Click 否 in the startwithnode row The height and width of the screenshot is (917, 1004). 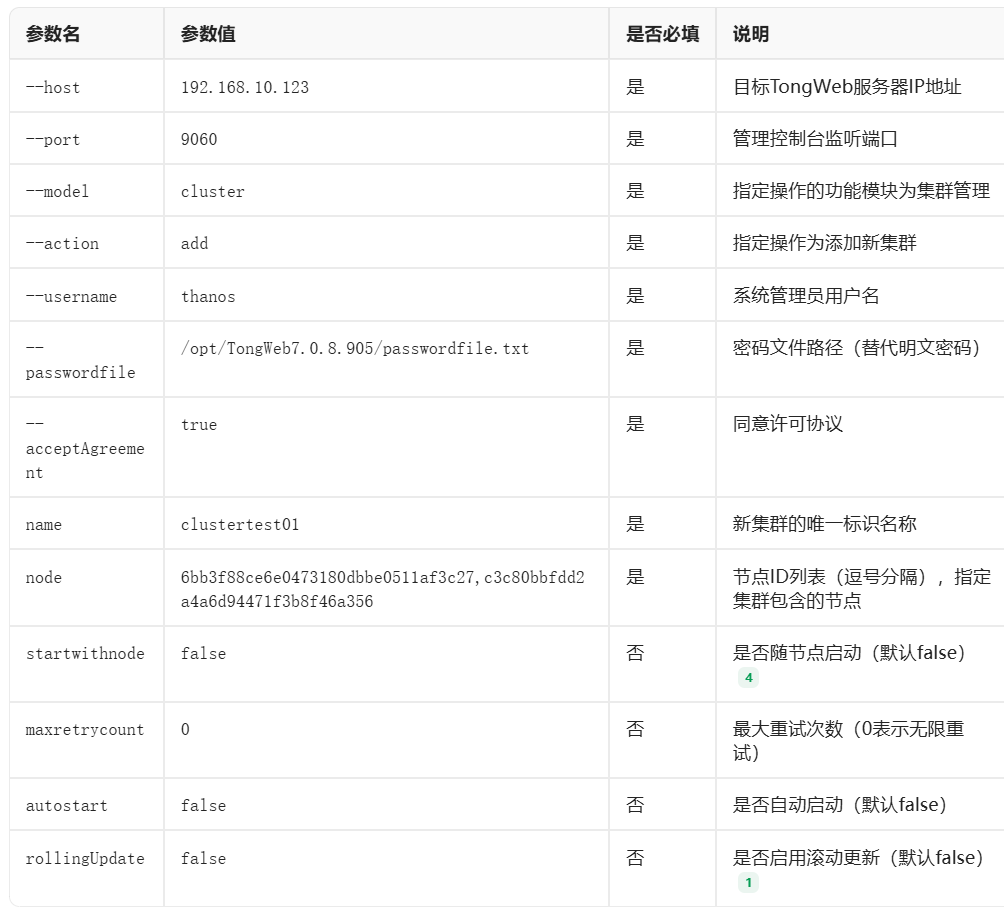[x=635, y=653]
